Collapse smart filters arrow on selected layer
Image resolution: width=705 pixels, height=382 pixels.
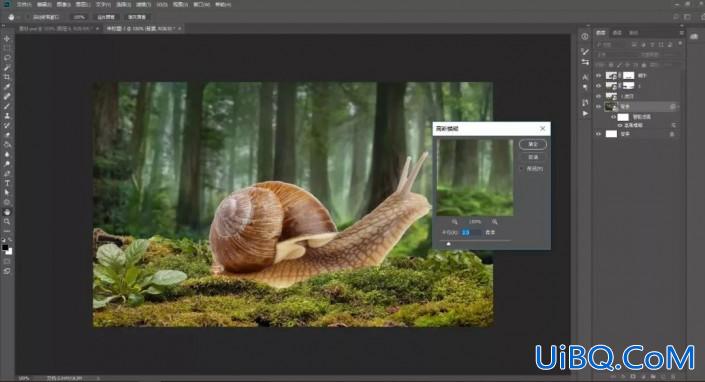[678, 107]
